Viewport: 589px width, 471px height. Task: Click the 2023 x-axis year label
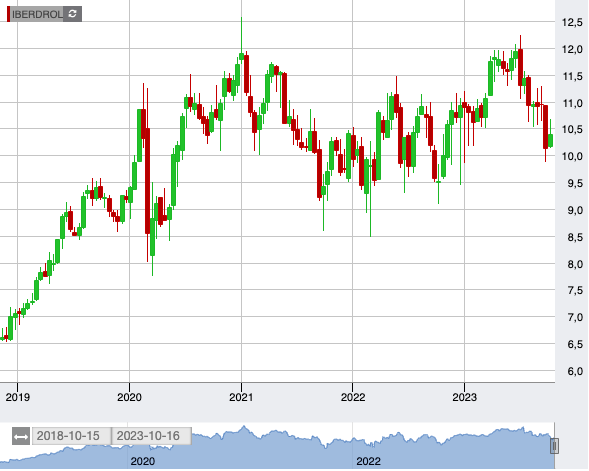[464, 397]
